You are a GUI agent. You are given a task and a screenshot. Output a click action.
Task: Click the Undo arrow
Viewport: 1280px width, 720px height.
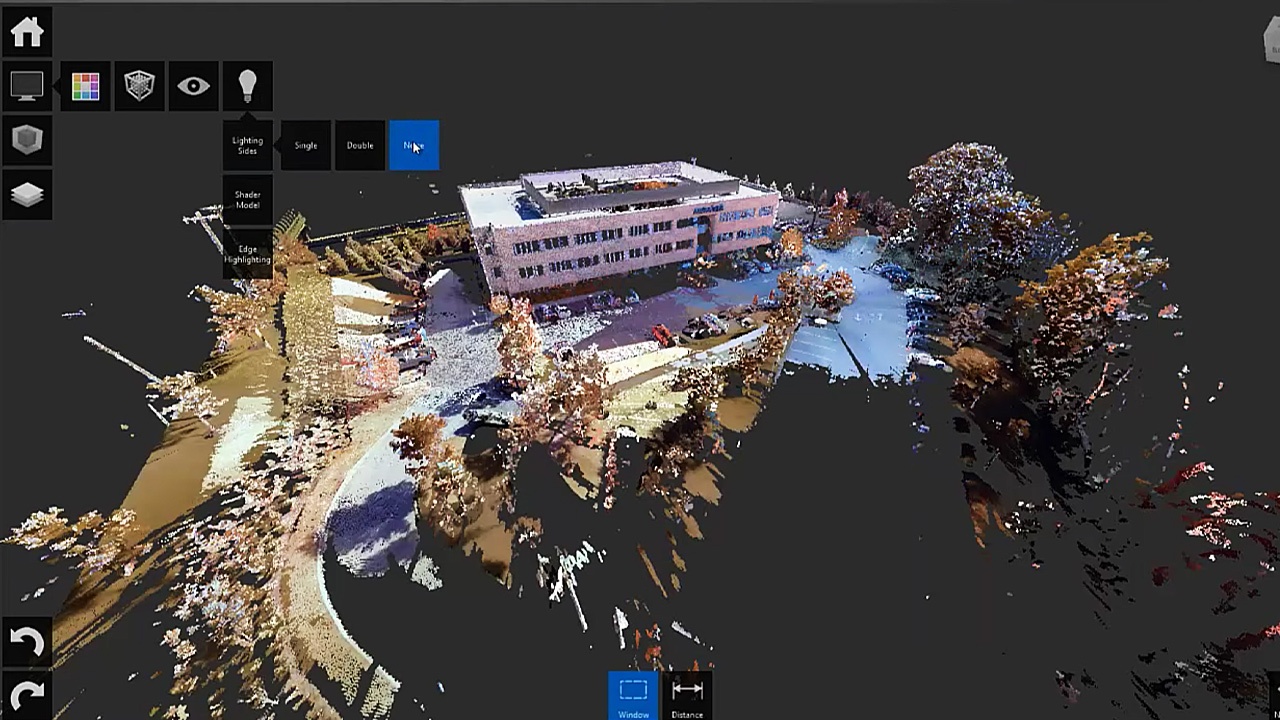pos(27,642)
